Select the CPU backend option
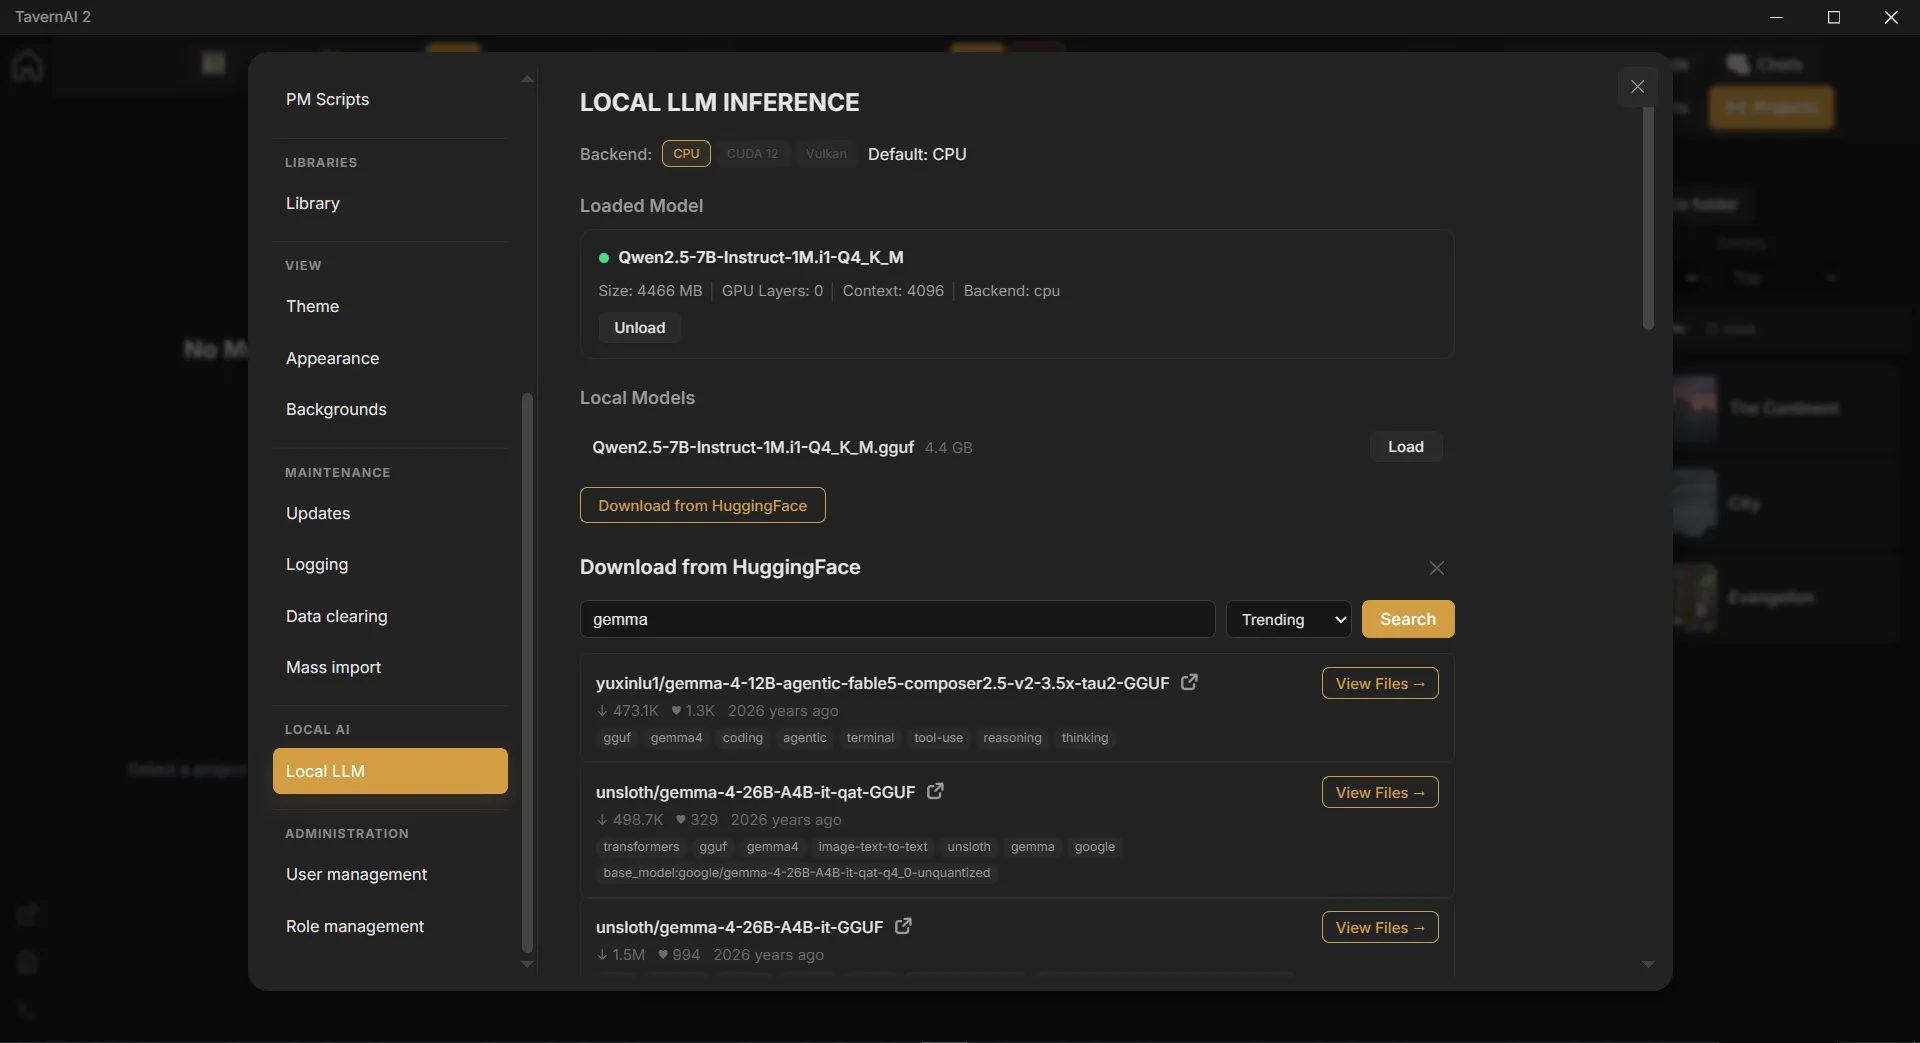This screenshot has width=1920, height=1043. [x=686, y=153]
